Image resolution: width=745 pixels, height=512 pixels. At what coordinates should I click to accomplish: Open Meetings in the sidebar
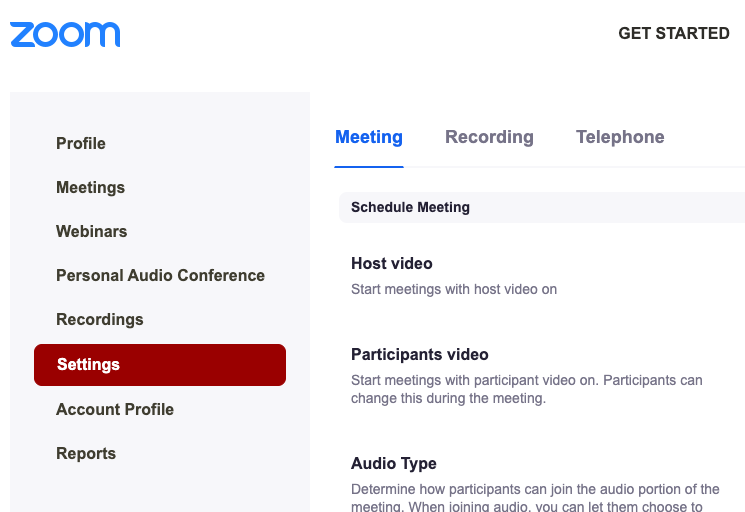point(90,187)
